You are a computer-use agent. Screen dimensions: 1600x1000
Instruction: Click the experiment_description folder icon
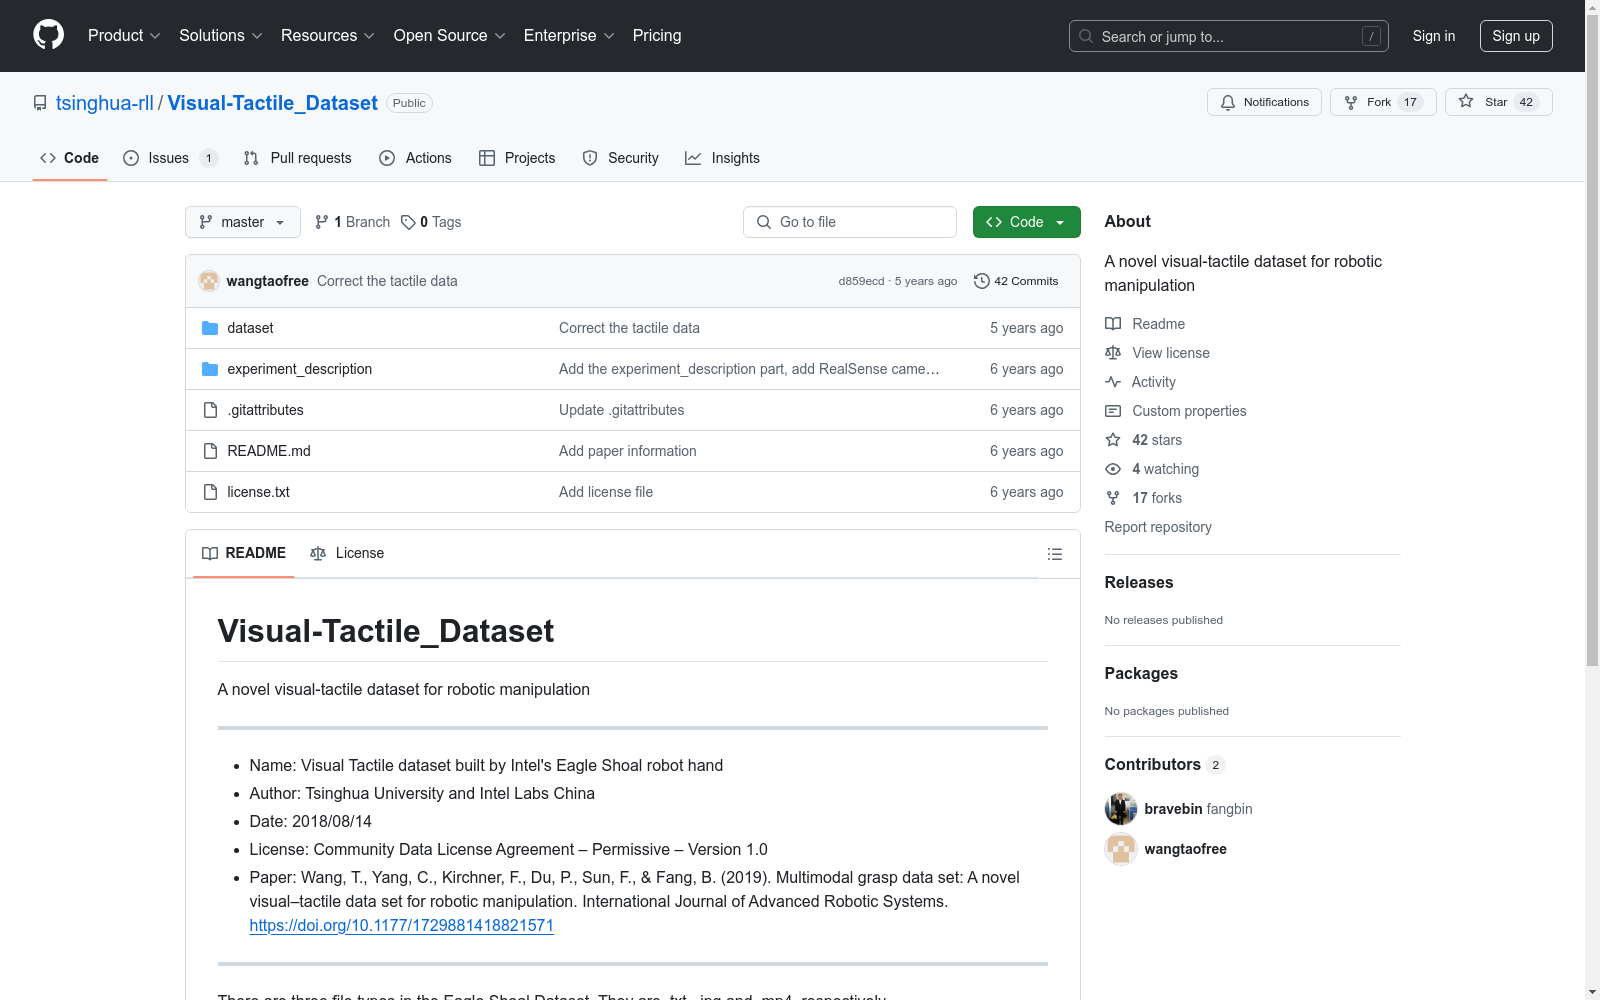click(x=210, y=369)
